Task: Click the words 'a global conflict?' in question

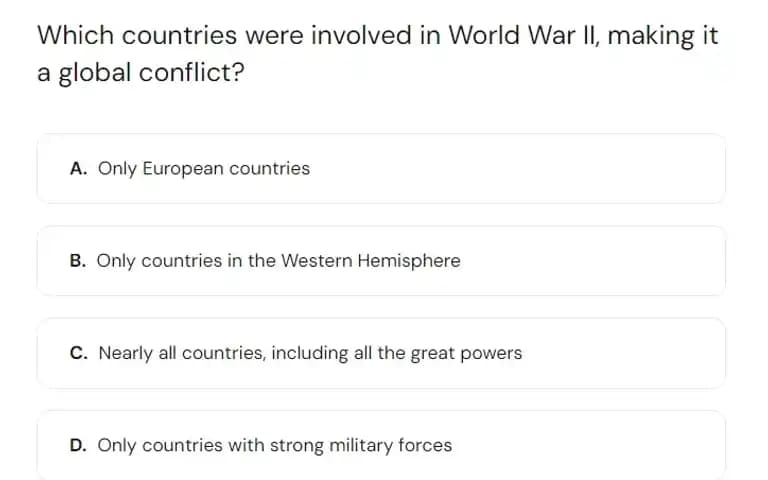Action: click(x=141, y=72)
